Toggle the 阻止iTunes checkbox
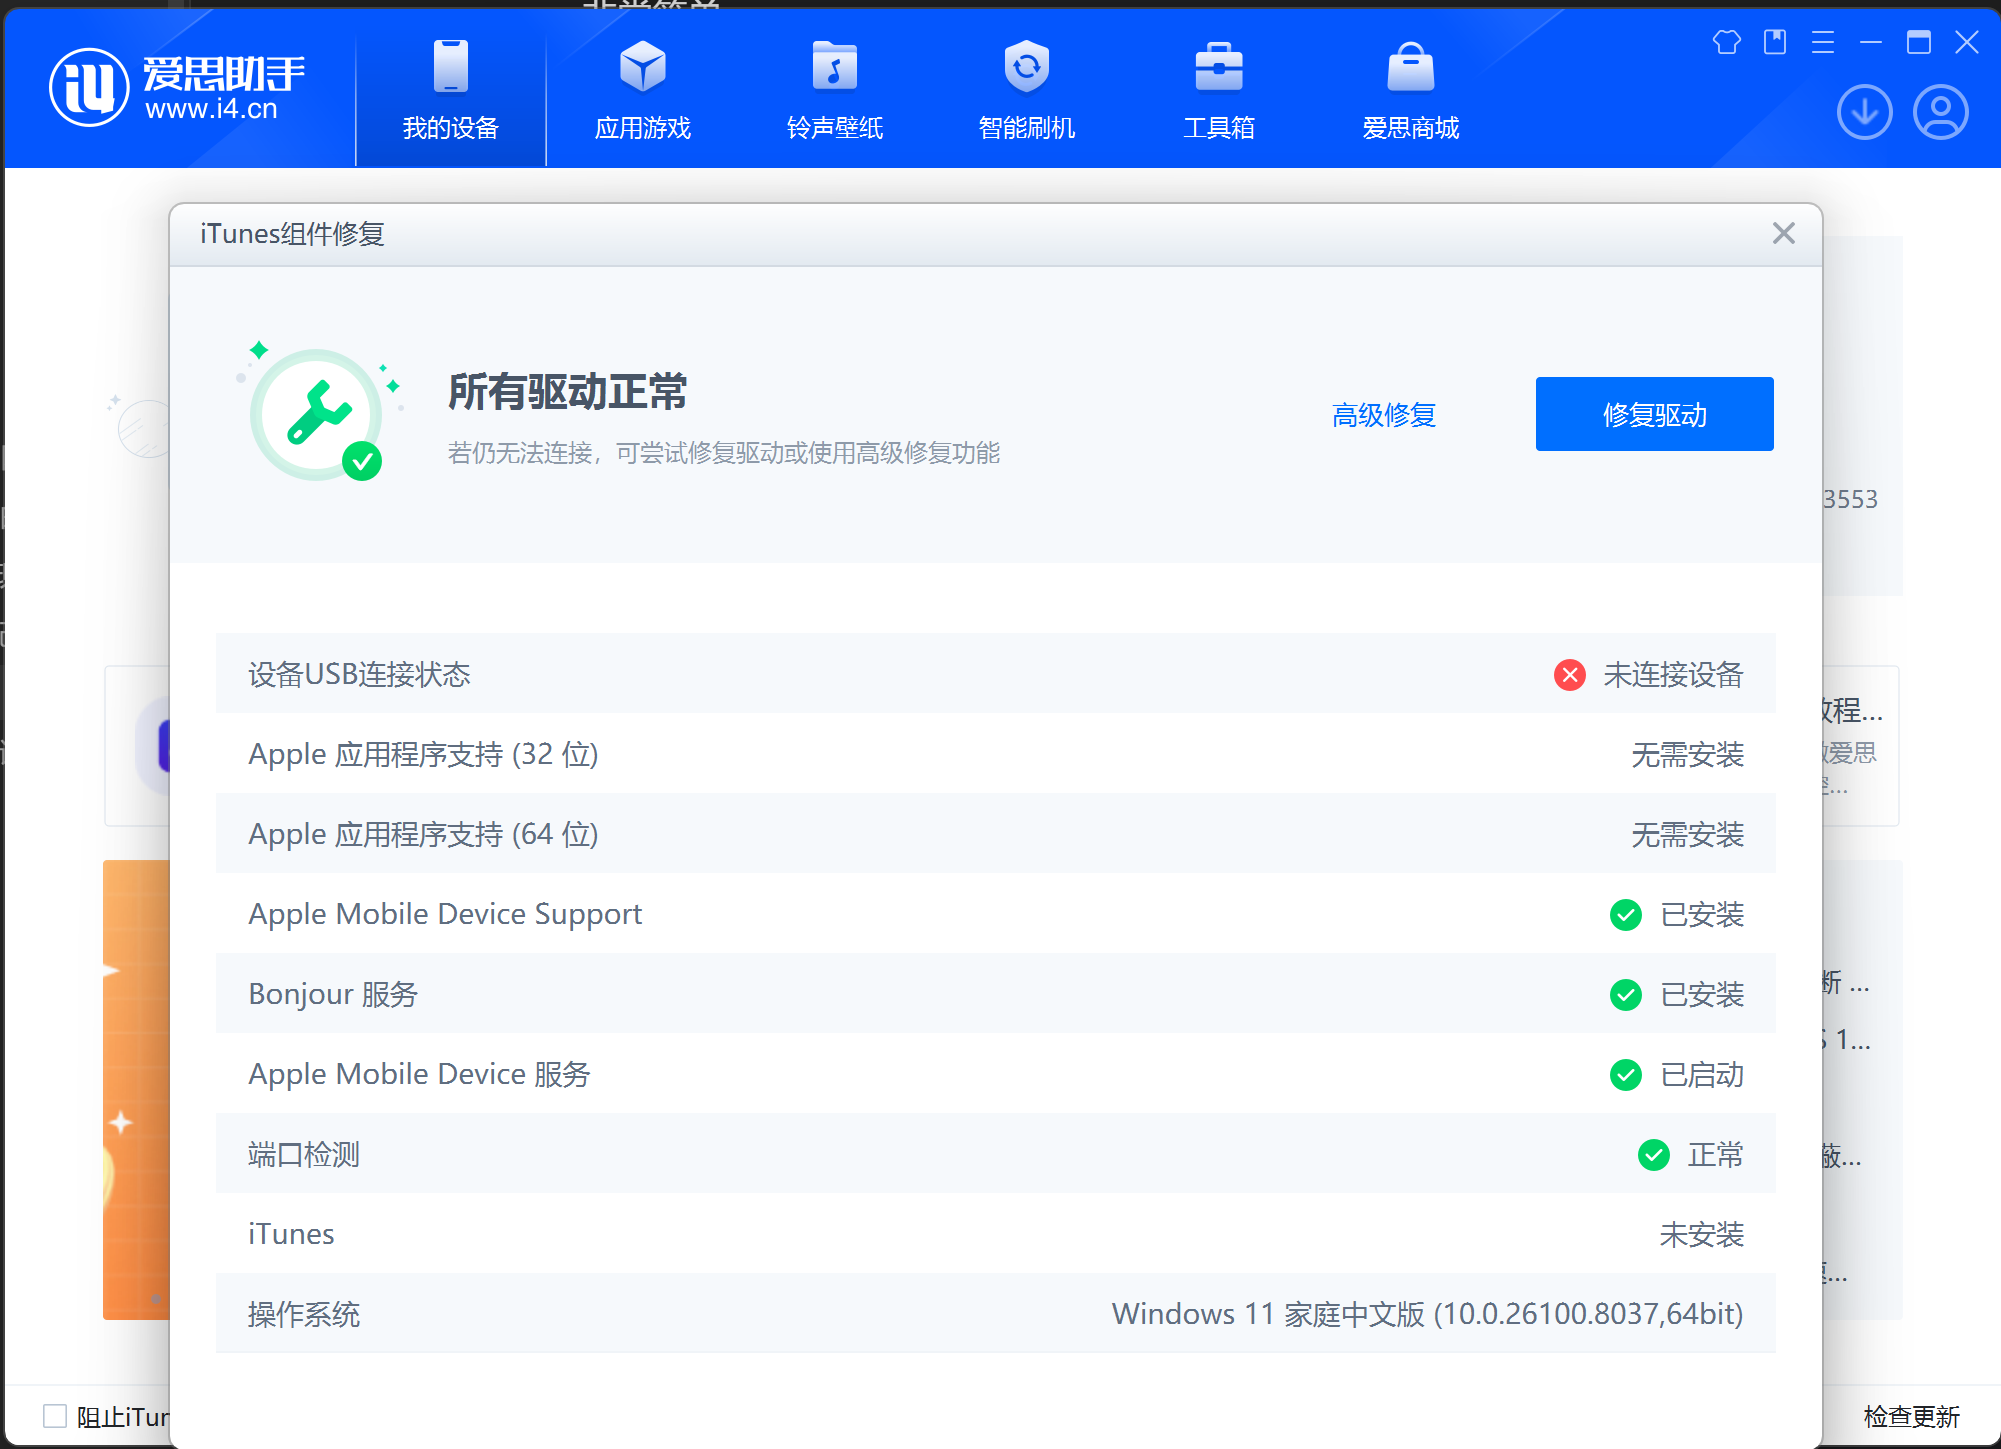This screenshot has width=2001, height=1449. coord(55,1415)
